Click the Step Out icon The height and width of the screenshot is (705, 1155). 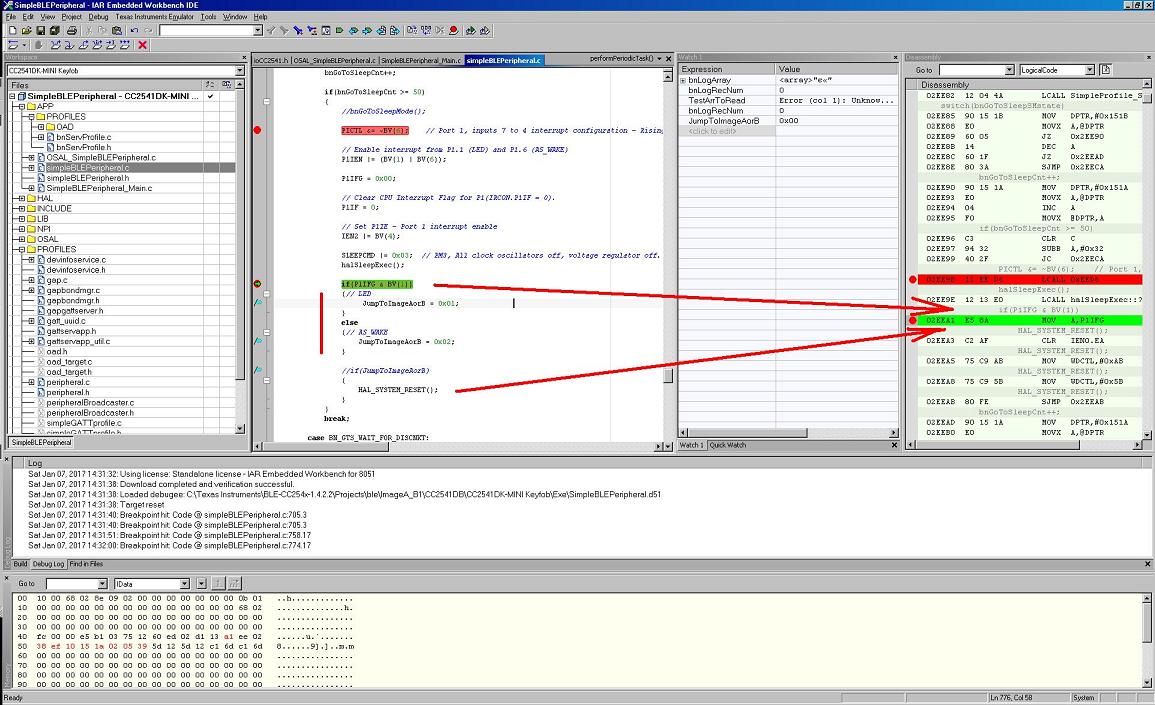(x=84, y=45)
